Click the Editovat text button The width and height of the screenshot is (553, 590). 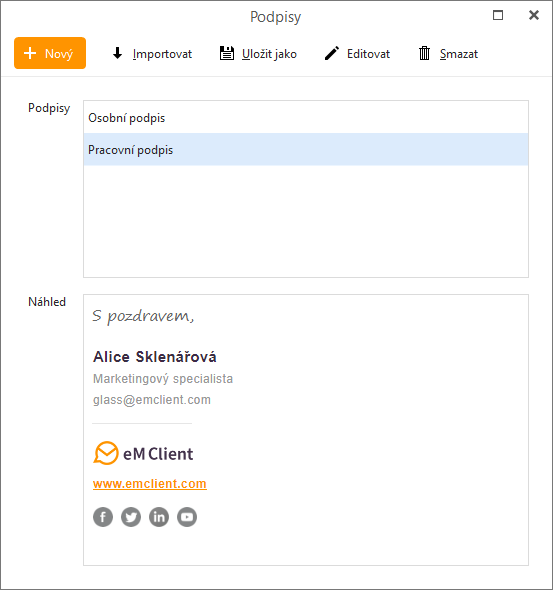click(x=368, y=54)
